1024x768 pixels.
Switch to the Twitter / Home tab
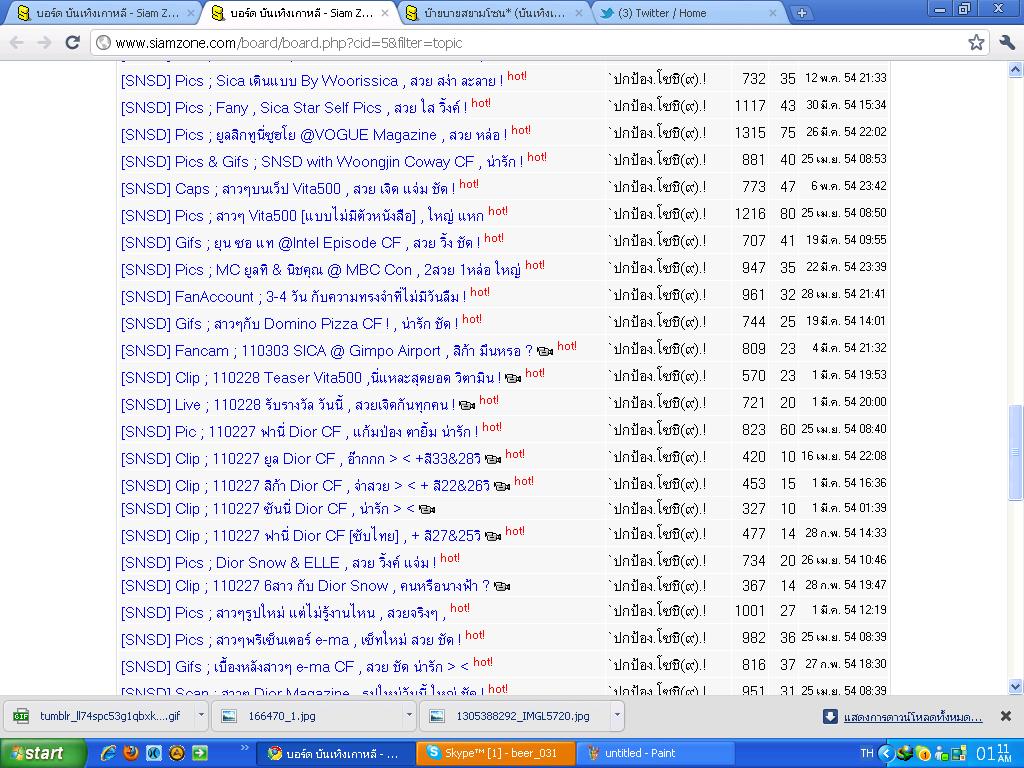tap(689, 13)
